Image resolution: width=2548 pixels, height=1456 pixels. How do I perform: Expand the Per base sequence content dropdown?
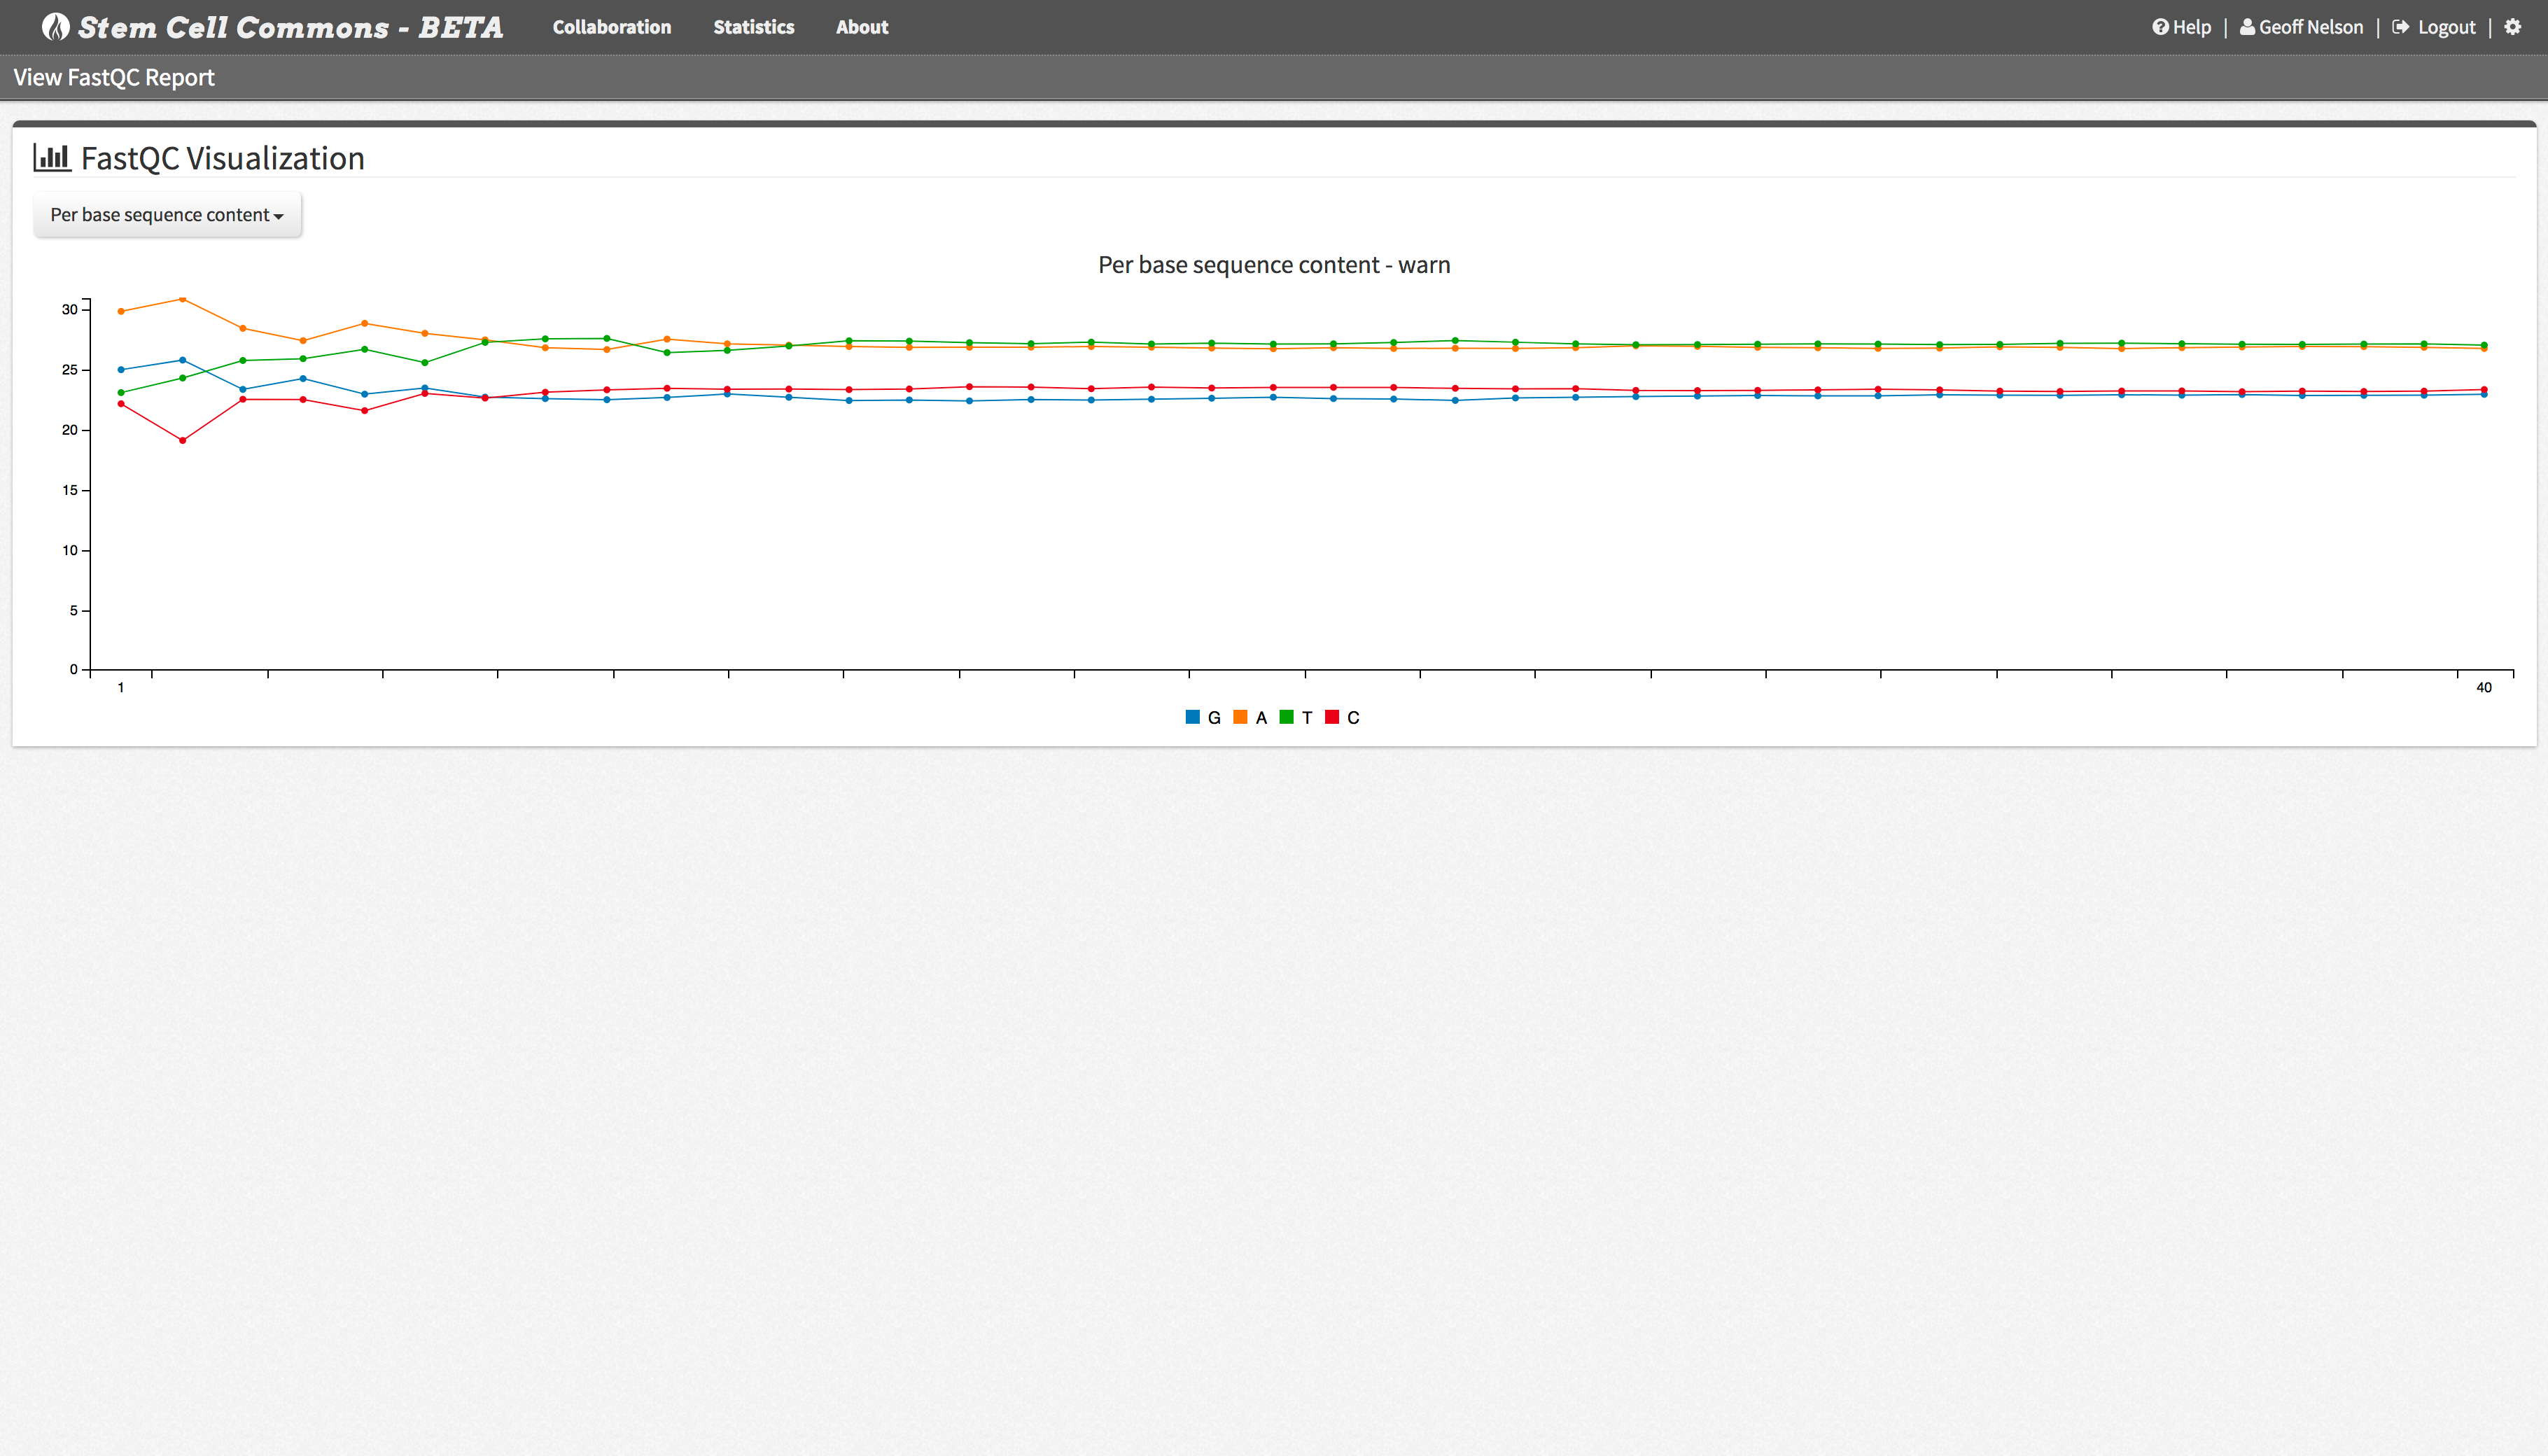(x=167, y=215)
